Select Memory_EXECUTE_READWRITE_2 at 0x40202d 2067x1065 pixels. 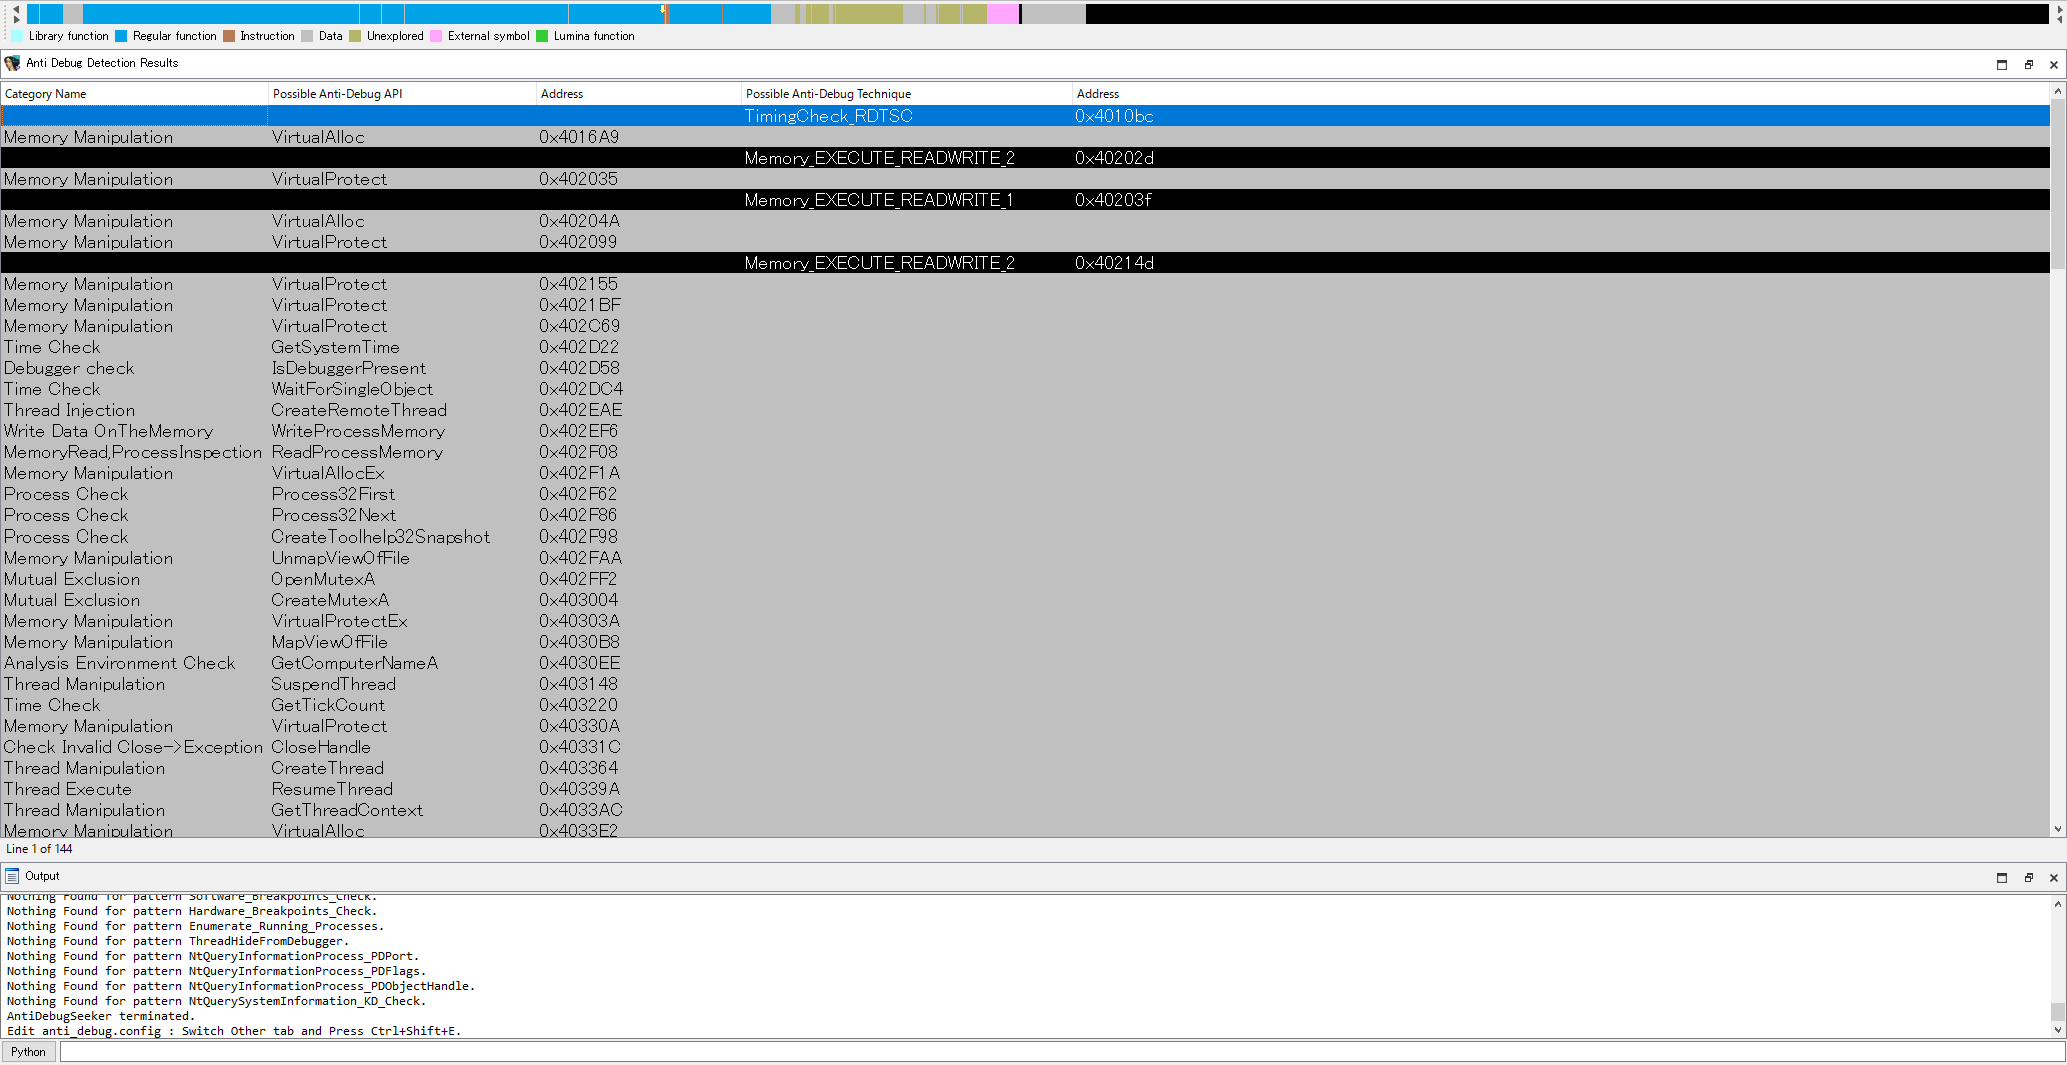click(1025, 158)
